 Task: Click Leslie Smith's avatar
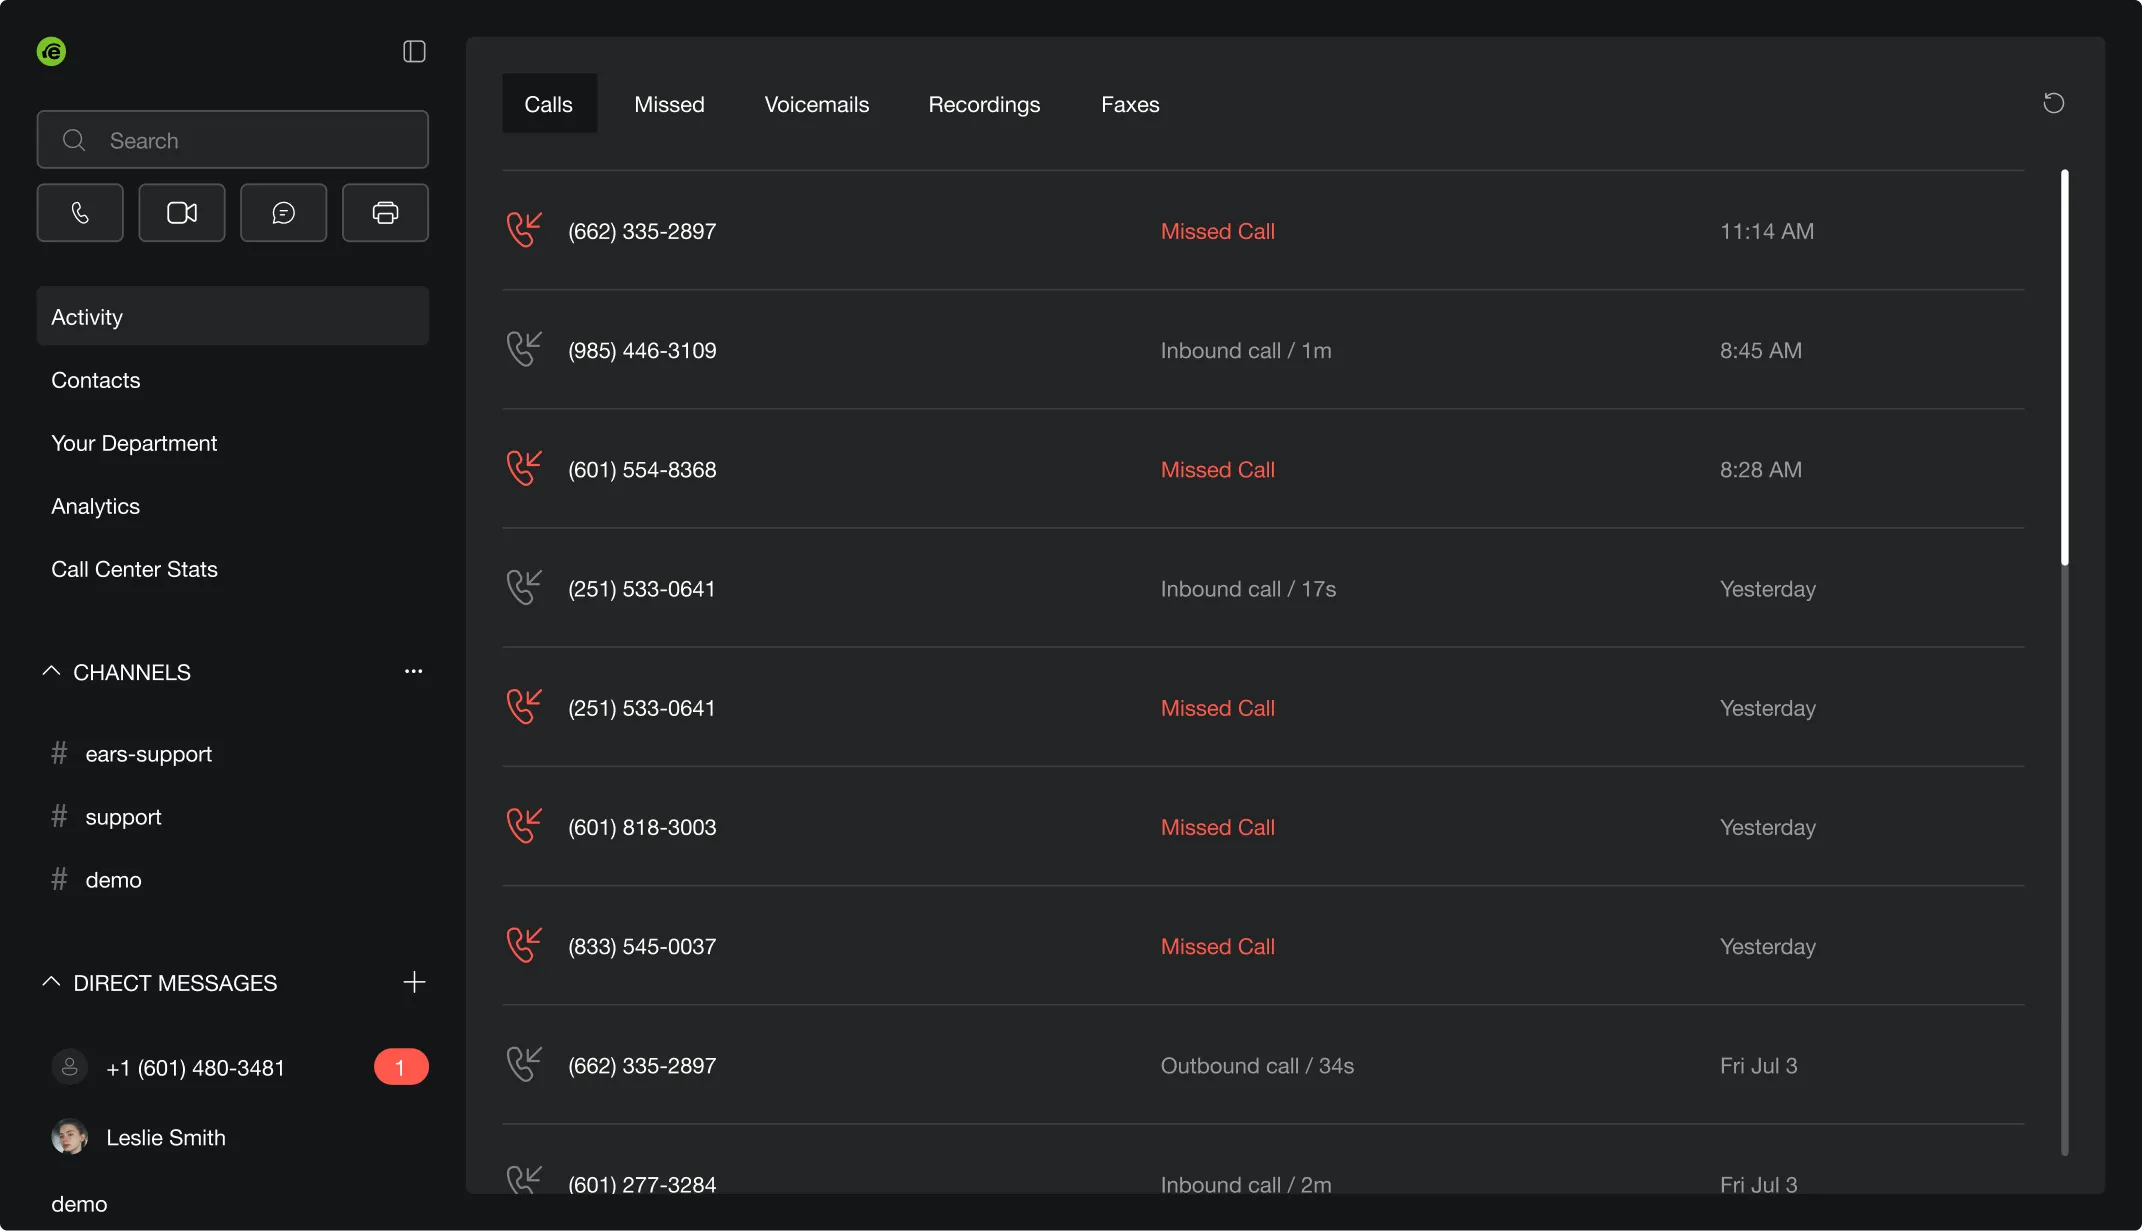[69, 1137]
